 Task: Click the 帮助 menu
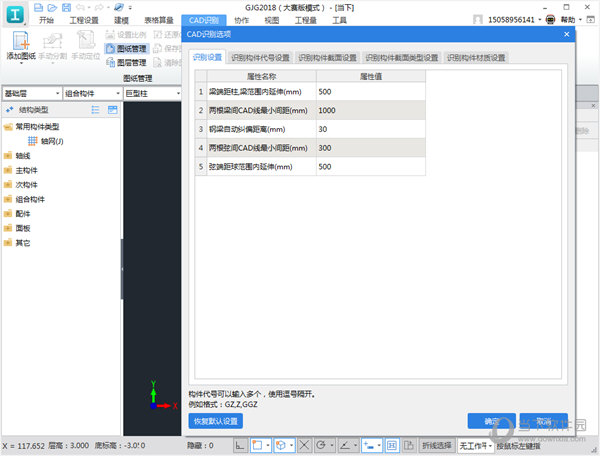click(568, 20)
